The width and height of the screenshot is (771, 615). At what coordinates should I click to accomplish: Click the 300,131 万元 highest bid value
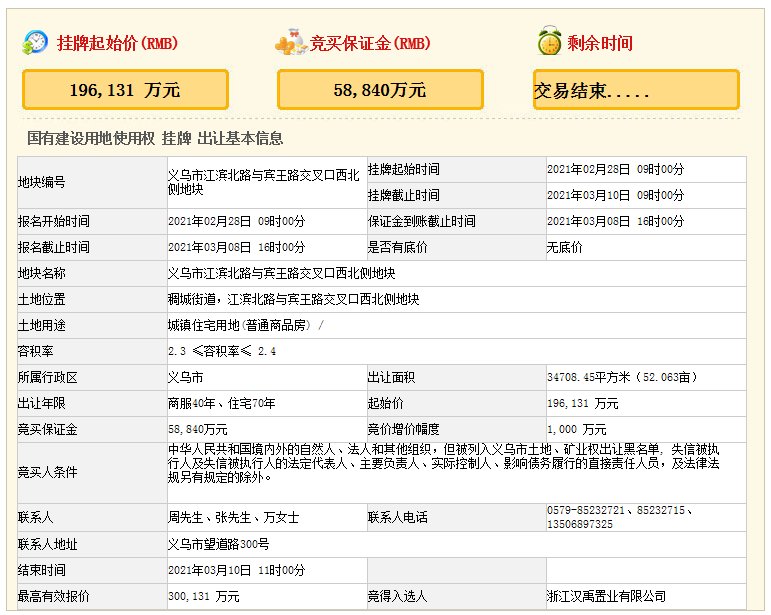coord(204,596)
